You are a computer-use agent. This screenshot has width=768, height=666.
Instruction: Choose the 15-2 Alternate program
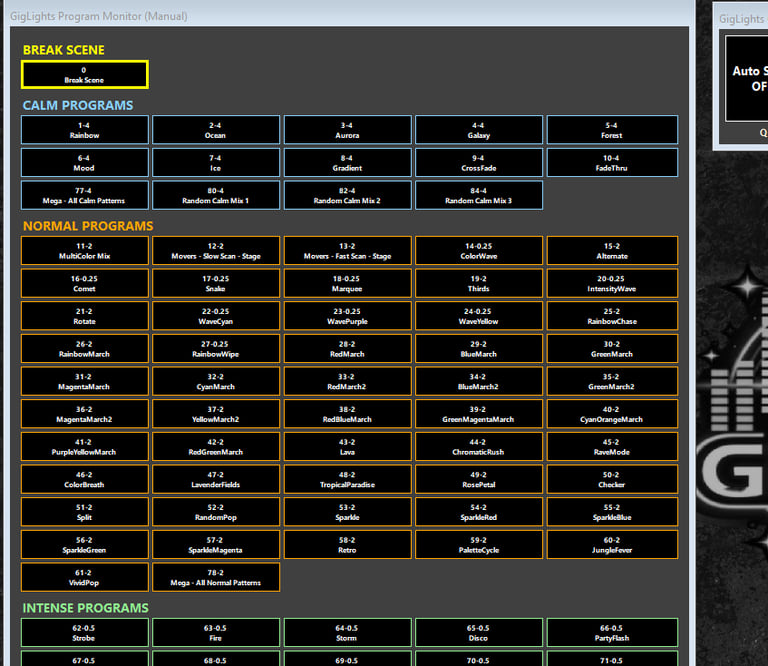(x=612, y=251)
